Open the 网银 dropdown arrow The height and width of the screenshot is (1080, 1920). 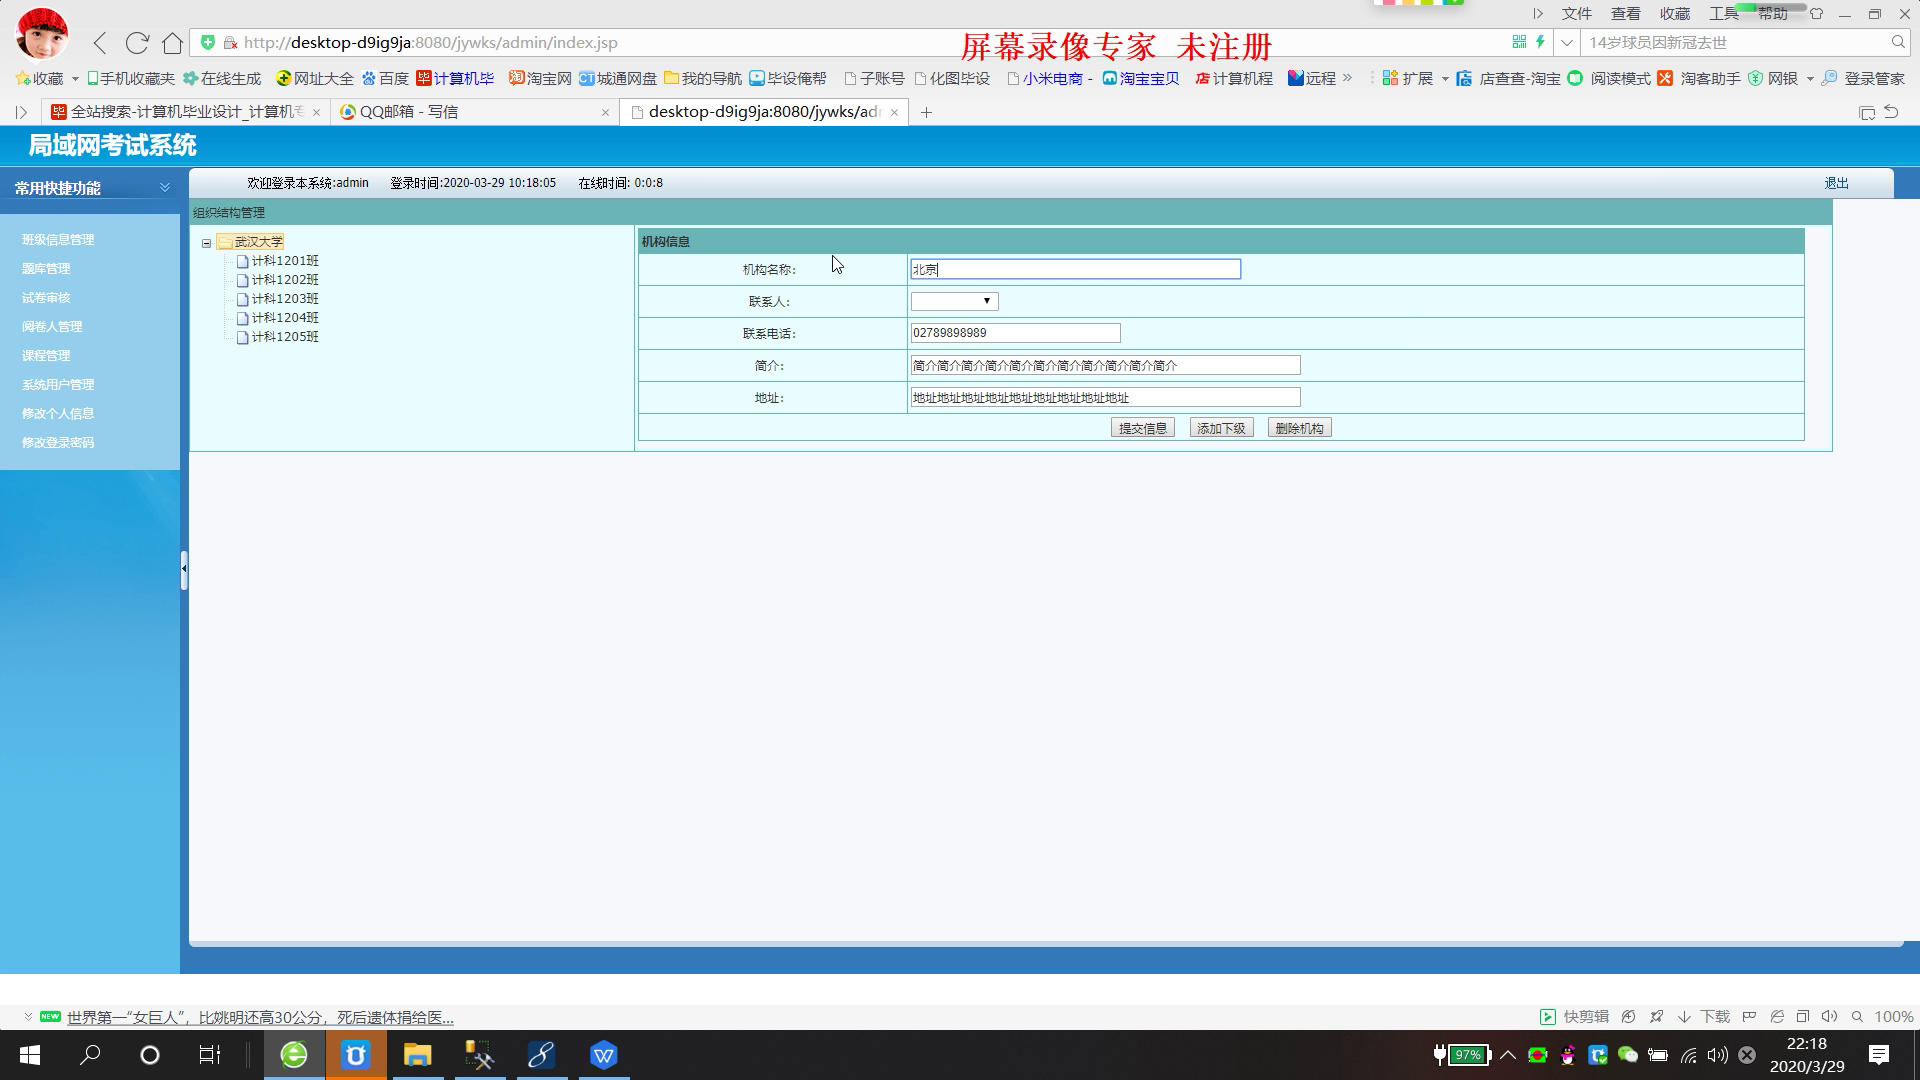1810,79
